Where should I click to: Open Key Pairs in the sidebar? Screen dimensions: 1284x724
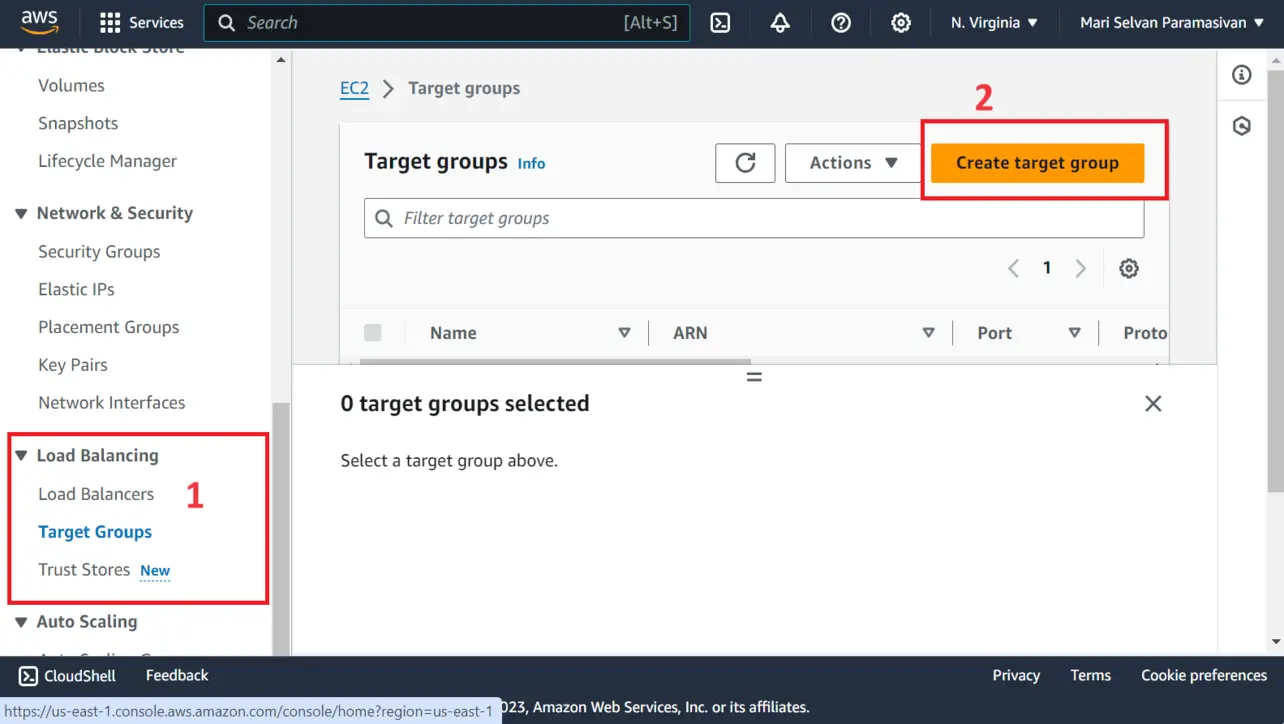click(73, 365)
